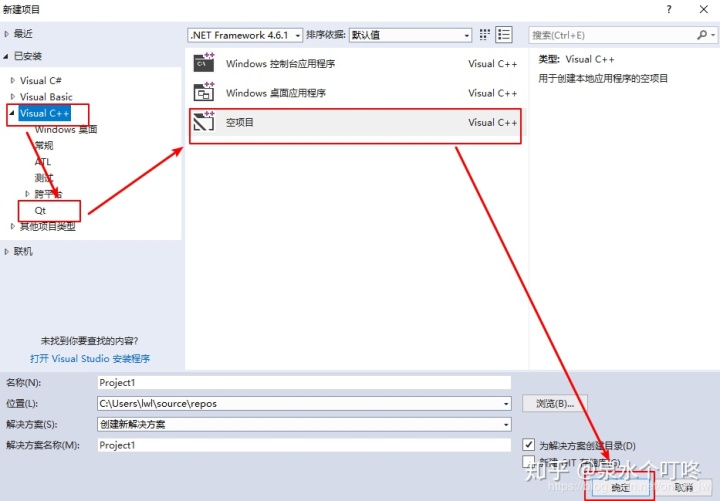Click the 取消 (Cancel) button
The image size is (720, 501).
(x=684, y=487)
